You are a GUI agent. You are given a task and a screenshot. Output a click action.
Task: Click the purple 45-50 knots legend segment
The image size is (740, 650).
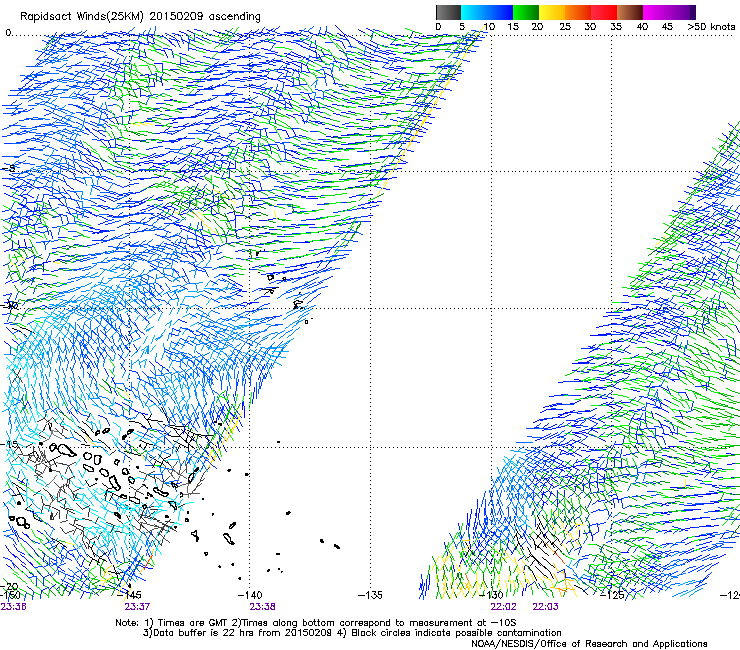coord(681,12)
